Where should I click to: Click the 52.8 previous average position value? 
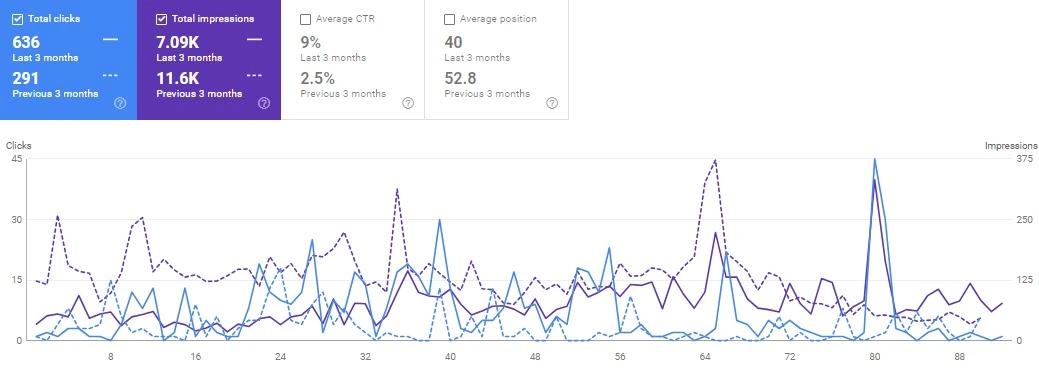coord(461,79)
